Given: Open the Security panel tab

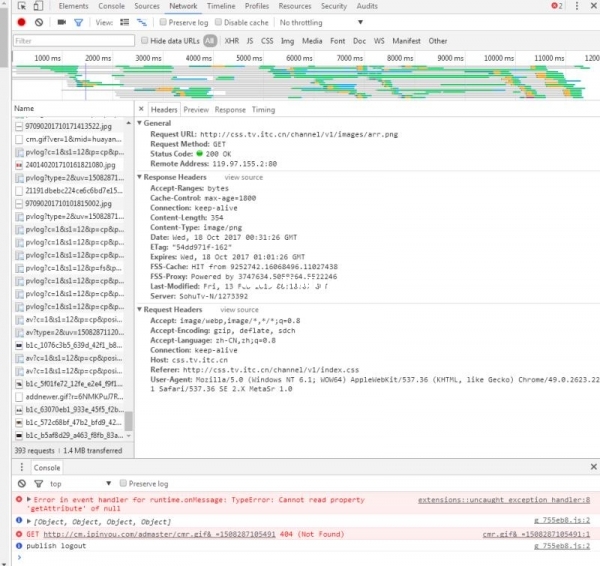Looking at the screenshot, I should coord(334,6).
